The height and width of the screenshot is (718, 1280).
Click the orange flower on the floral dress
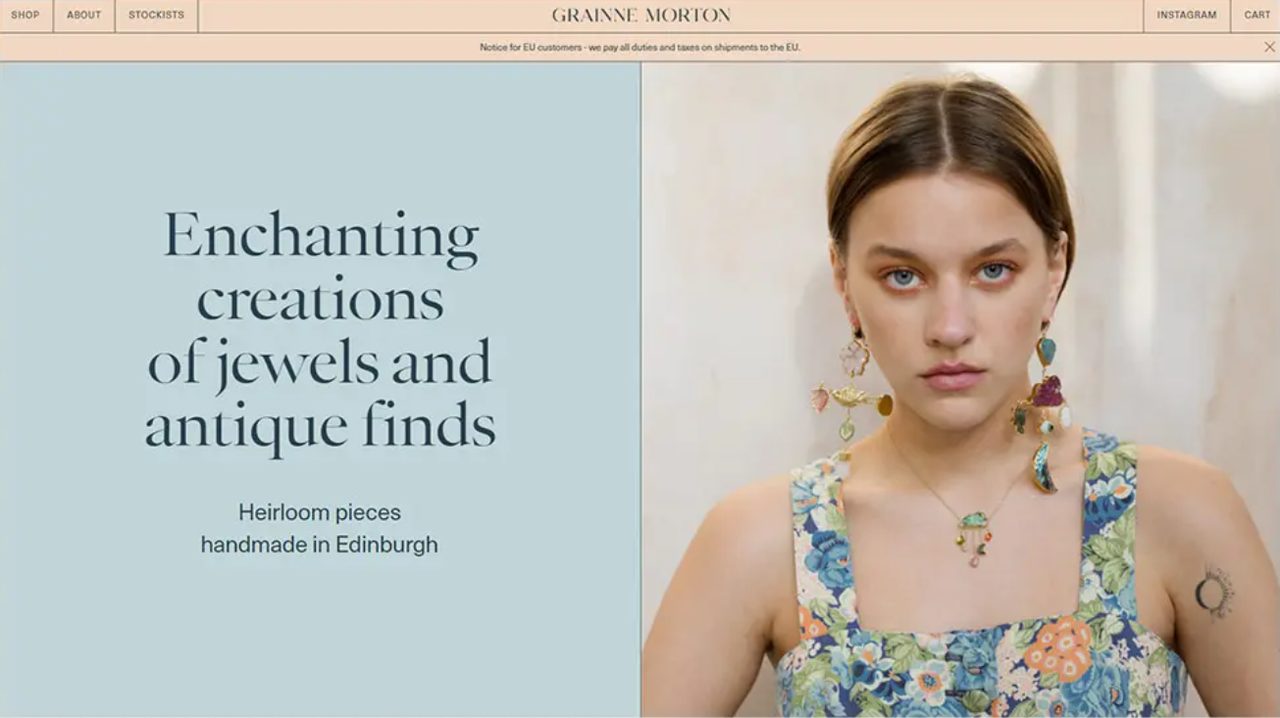click(x=1059, y=646)
